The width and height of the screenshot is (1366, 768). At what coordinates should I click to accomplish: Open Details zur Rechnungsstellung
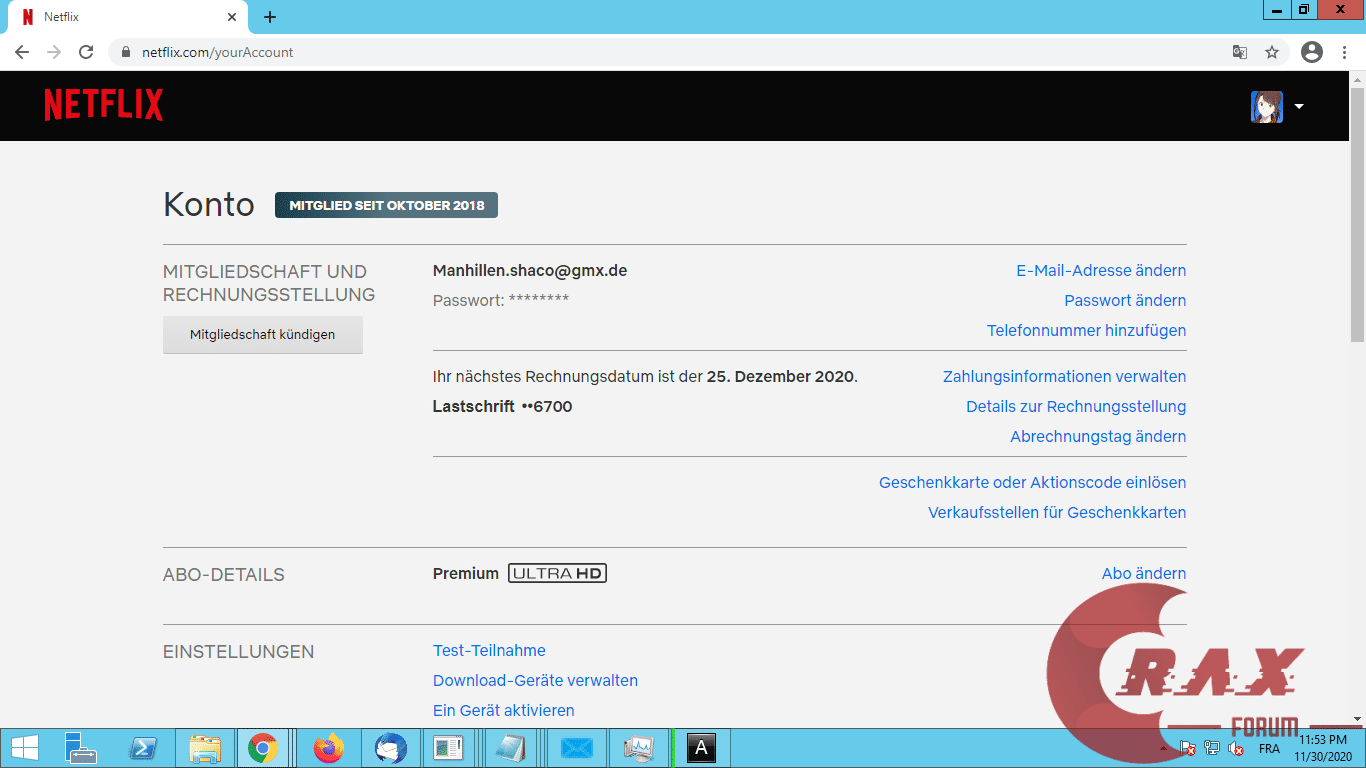(1076, 406)
